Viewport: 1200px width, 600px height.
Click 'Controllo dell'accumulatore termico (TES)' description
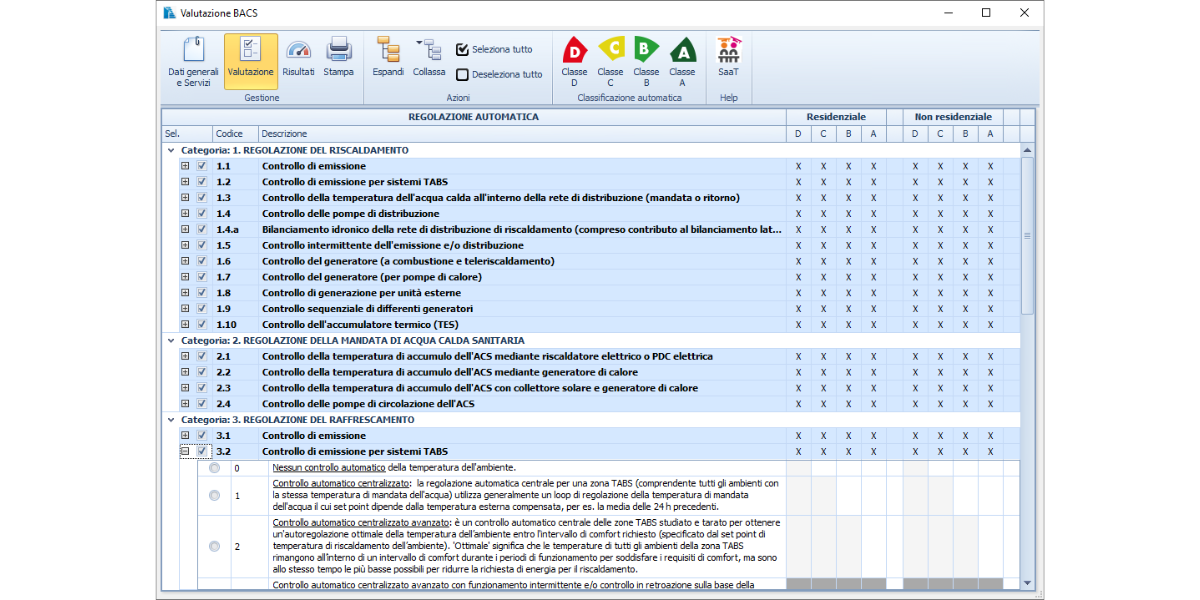click(360, 325)
